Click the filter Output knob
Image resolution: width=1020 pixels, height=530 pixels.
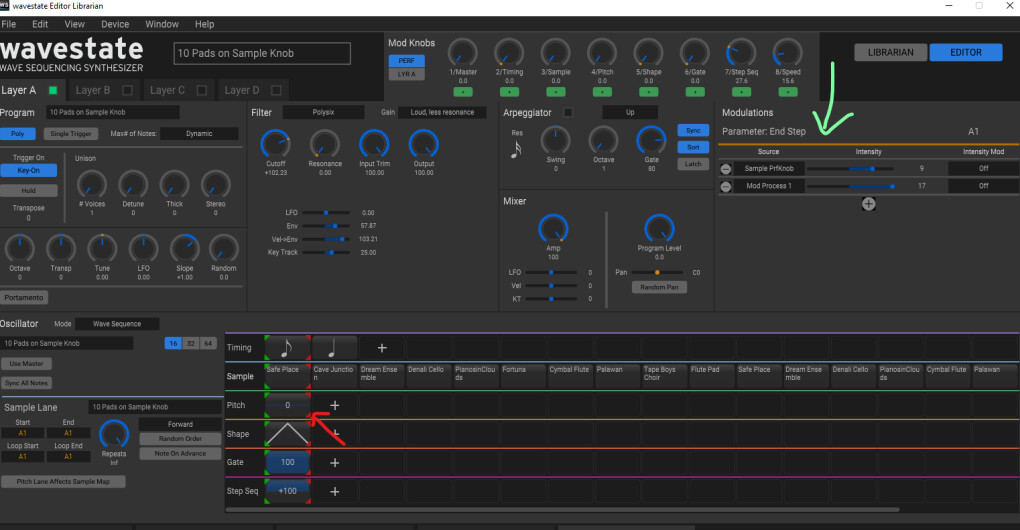[423, 144]
